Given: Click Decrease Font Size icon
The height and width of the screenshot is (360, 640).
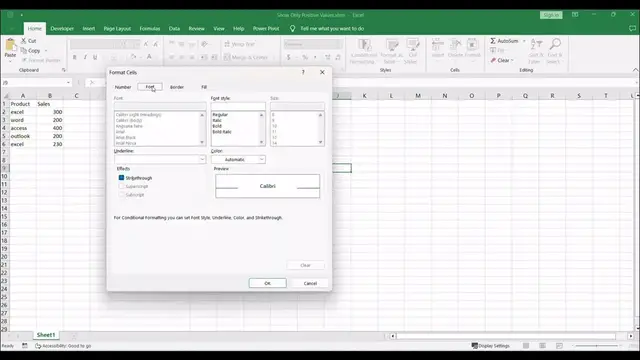Looking at the screenshot, I should [x=156, y=44].
